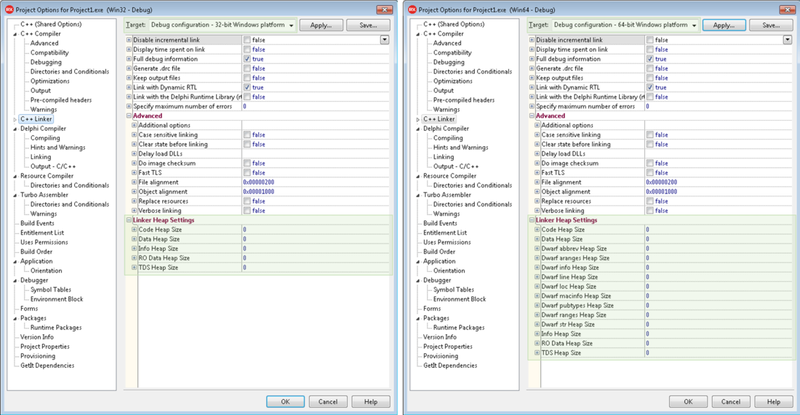Select GetIt Dependencies in Win32 tree
The height and width of the screenshot is (415, 800).
pos(47,365)
